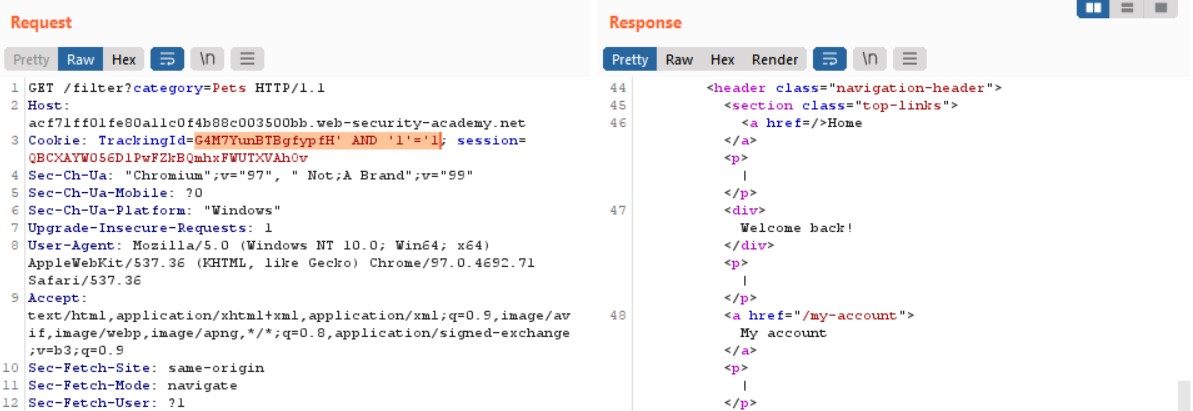Click the header class="navigation-header" line

point(854,88)
